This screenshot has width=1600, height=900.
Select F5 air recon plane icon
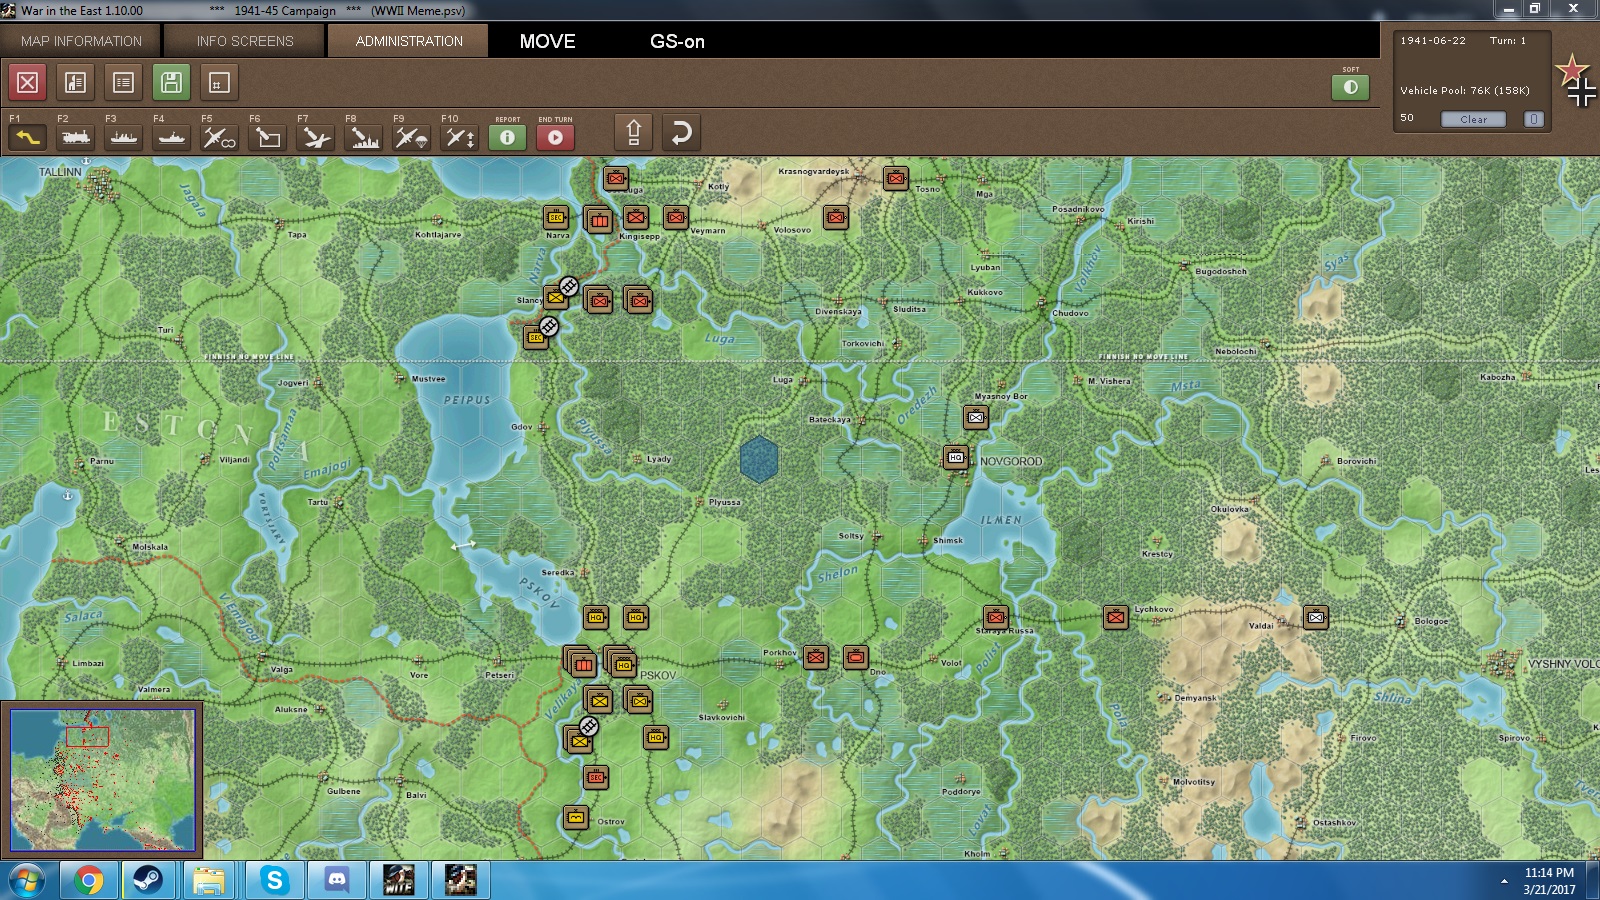220,137
